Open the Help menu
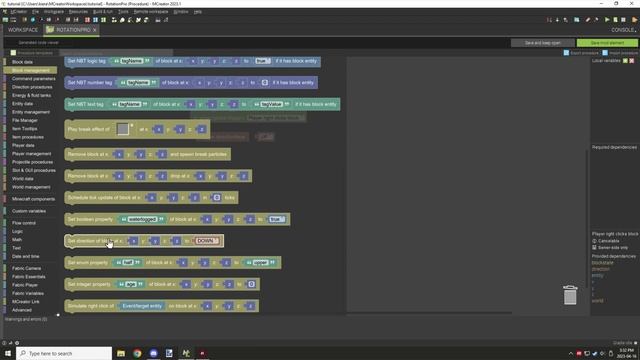Image resolution: width=640 pixels, height=360 pixels. point(198,12)
